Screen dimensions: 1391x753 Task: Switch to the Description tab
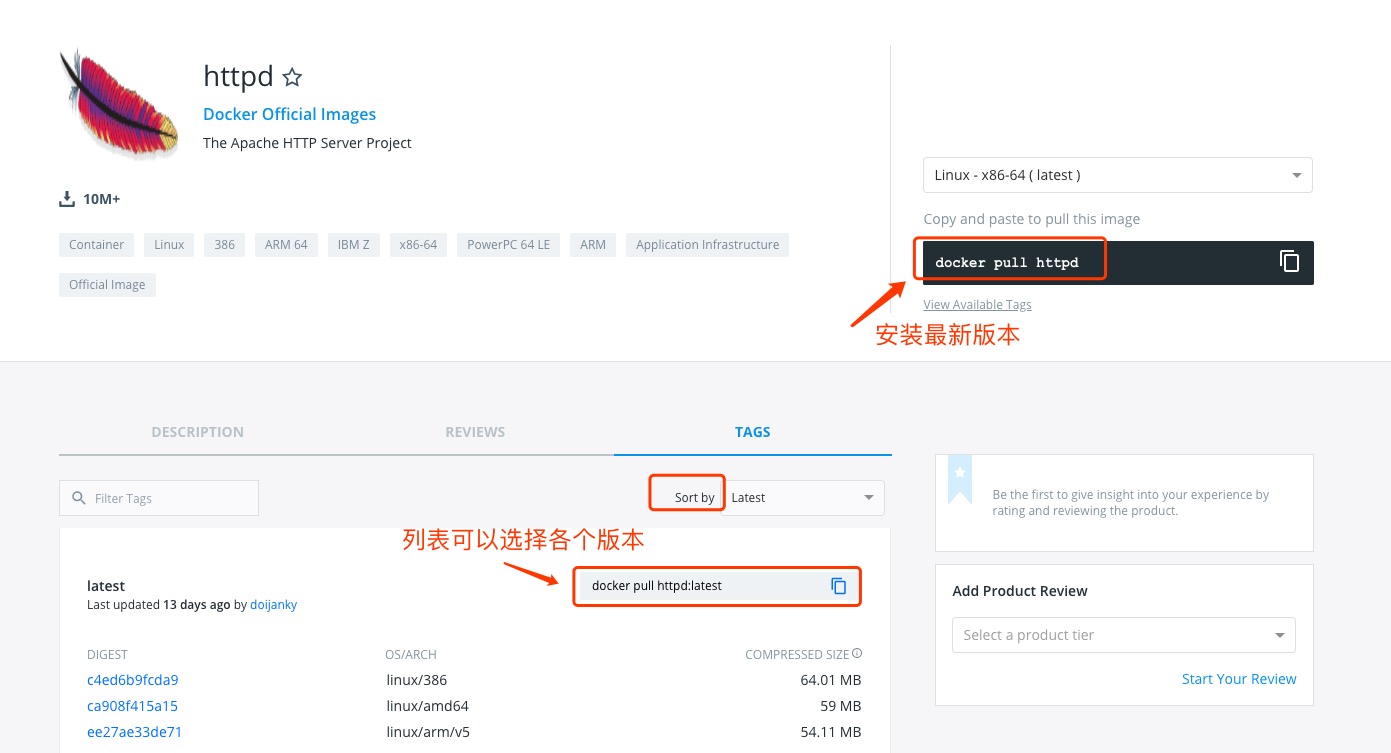coord(197,431)
